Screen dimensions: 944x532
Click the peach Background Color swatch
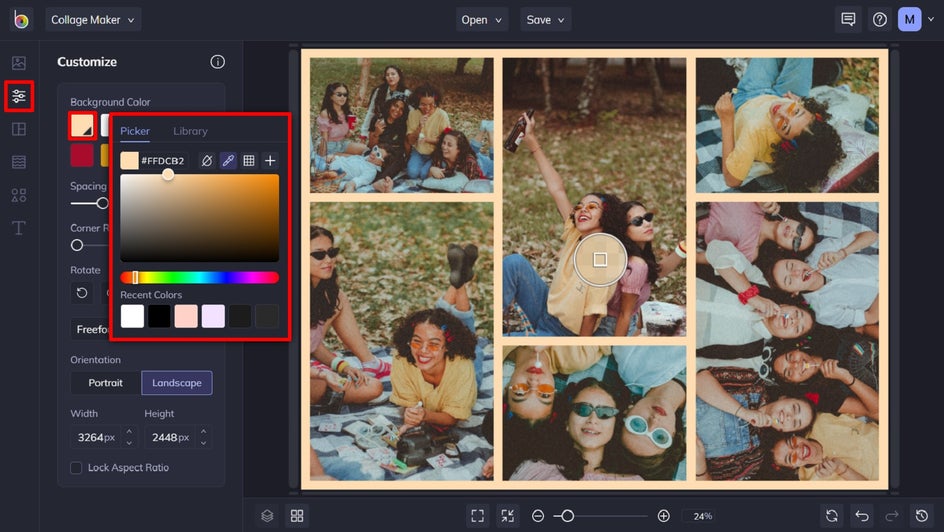pos(82,125)
